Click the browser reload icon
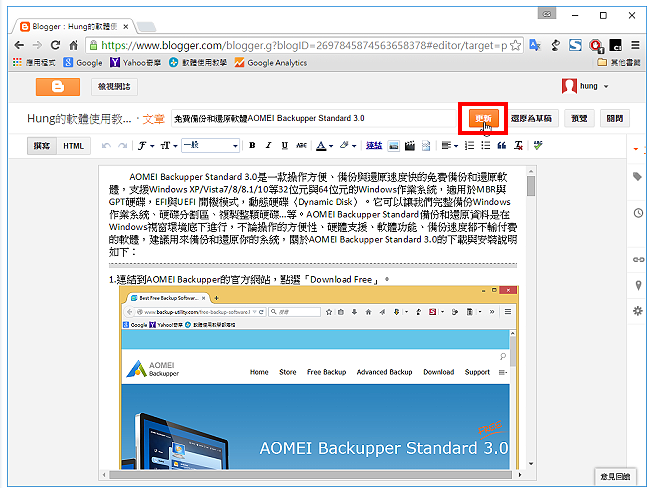649x488 pixels. click(55, 45)
